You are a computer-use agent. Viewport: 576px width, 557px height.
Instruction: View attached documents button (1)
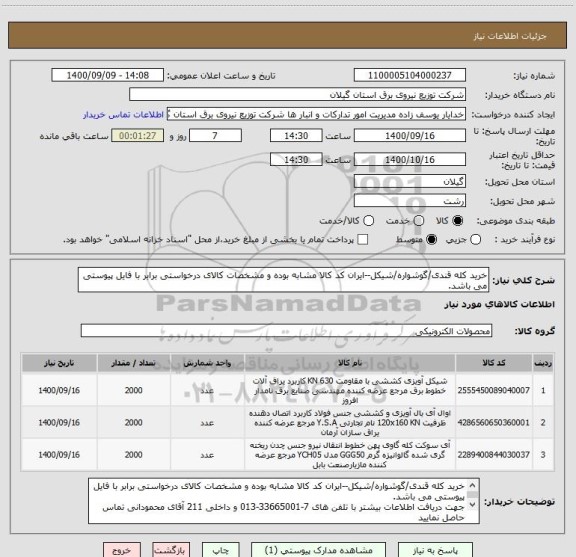click(318, 550)
